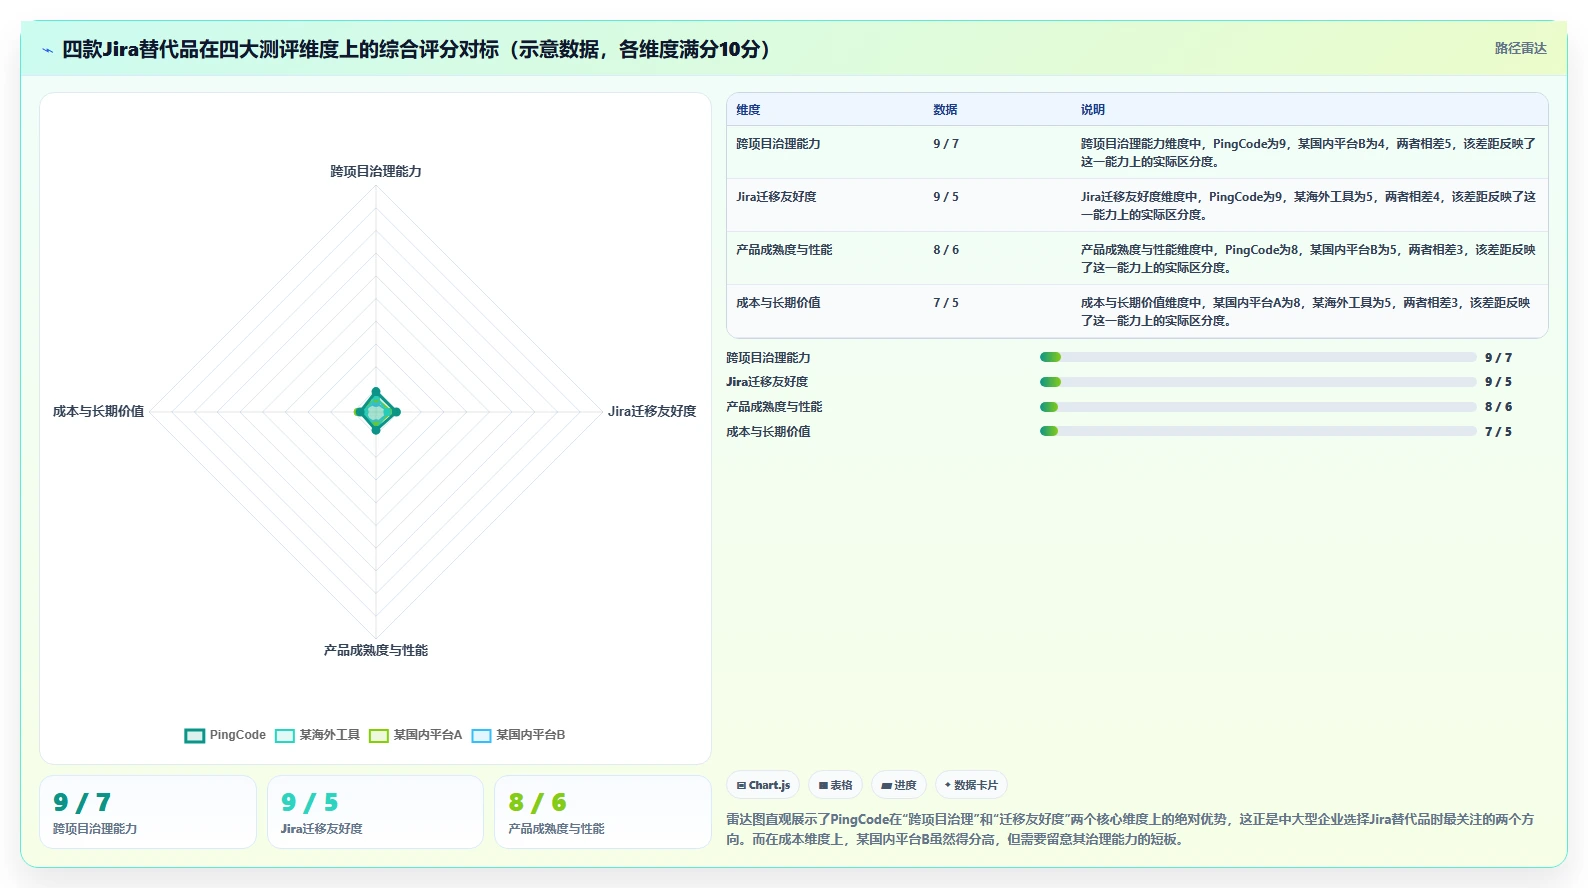This screenshot has height=888, width=1588.
Task: Click the 成本与长期价值 progress bar
Action: [1258, 432]
